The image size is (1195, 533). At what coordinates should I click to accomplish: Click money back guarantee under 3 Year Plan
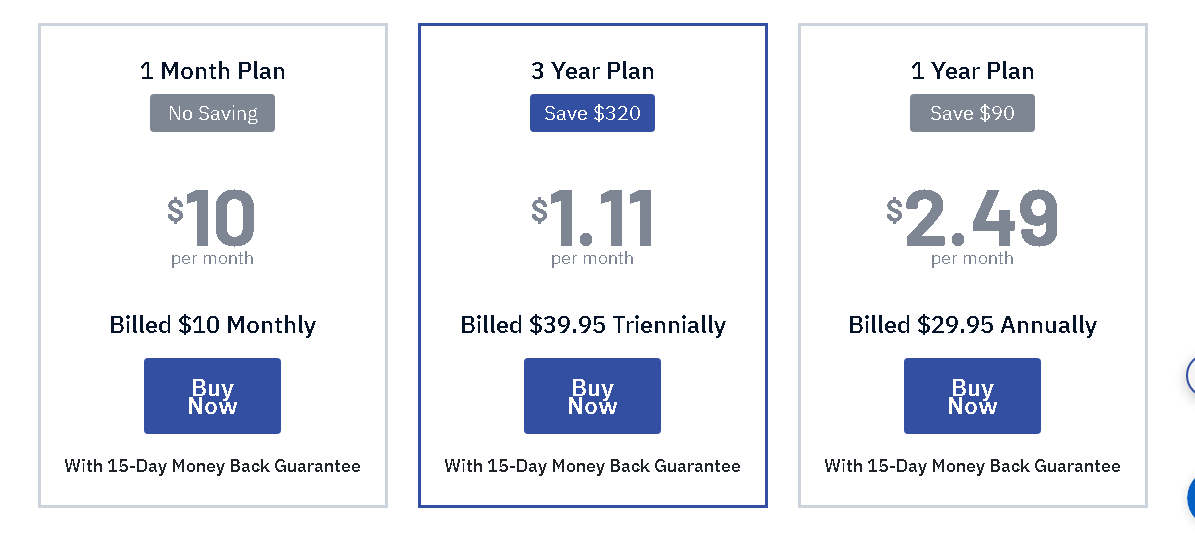(x=592, y=466)
